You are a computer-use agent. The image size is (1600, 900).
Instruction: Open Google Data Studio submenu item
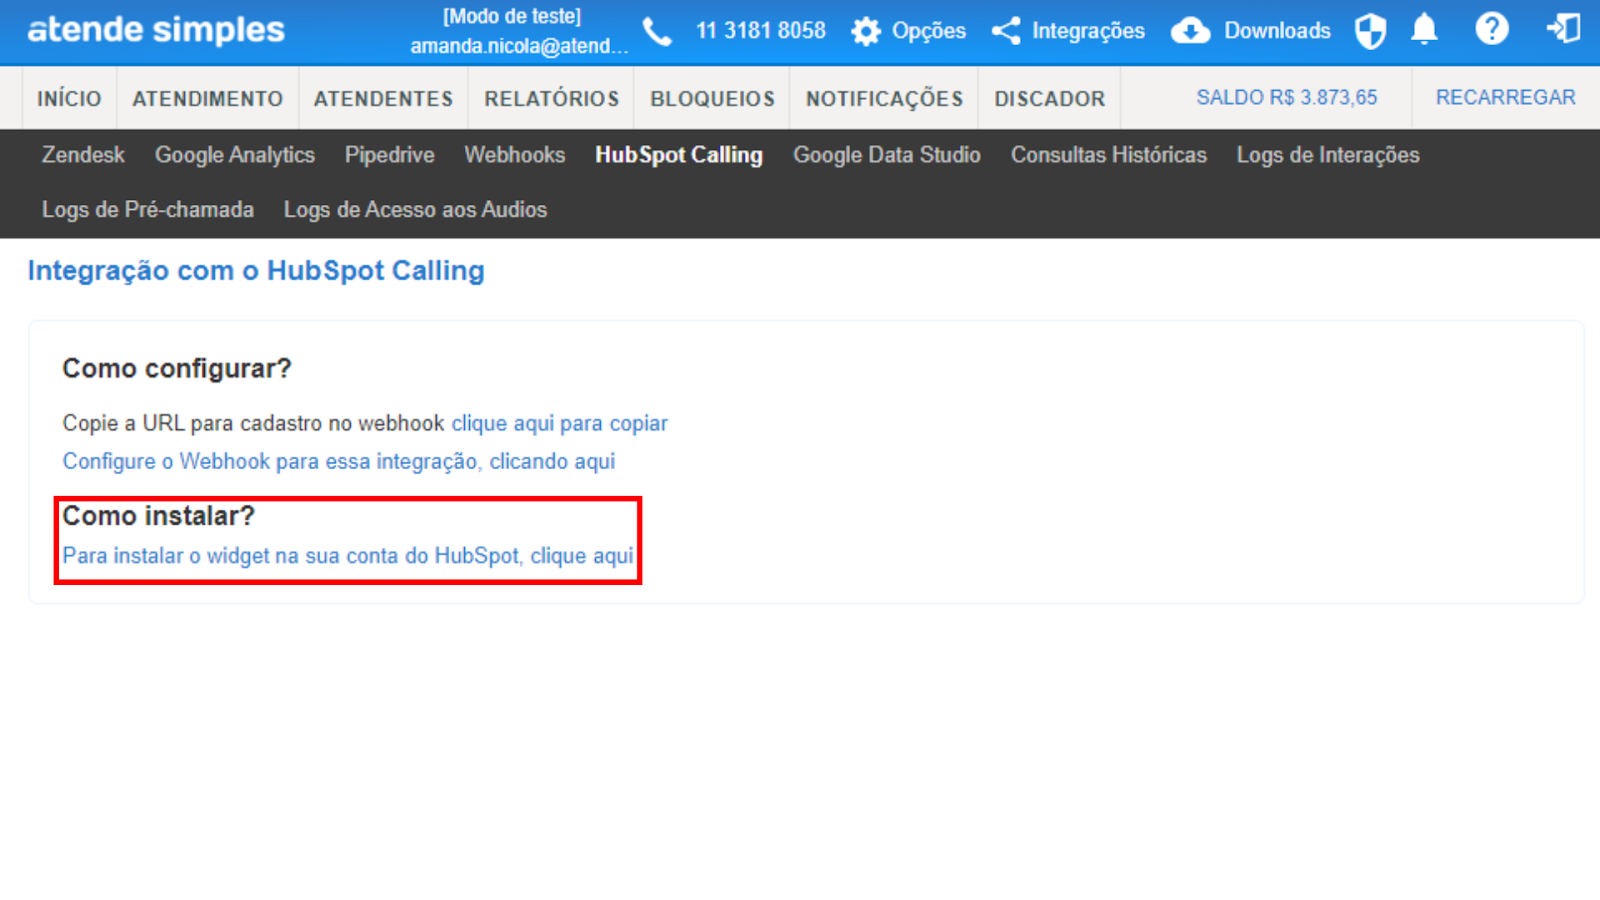887,155
